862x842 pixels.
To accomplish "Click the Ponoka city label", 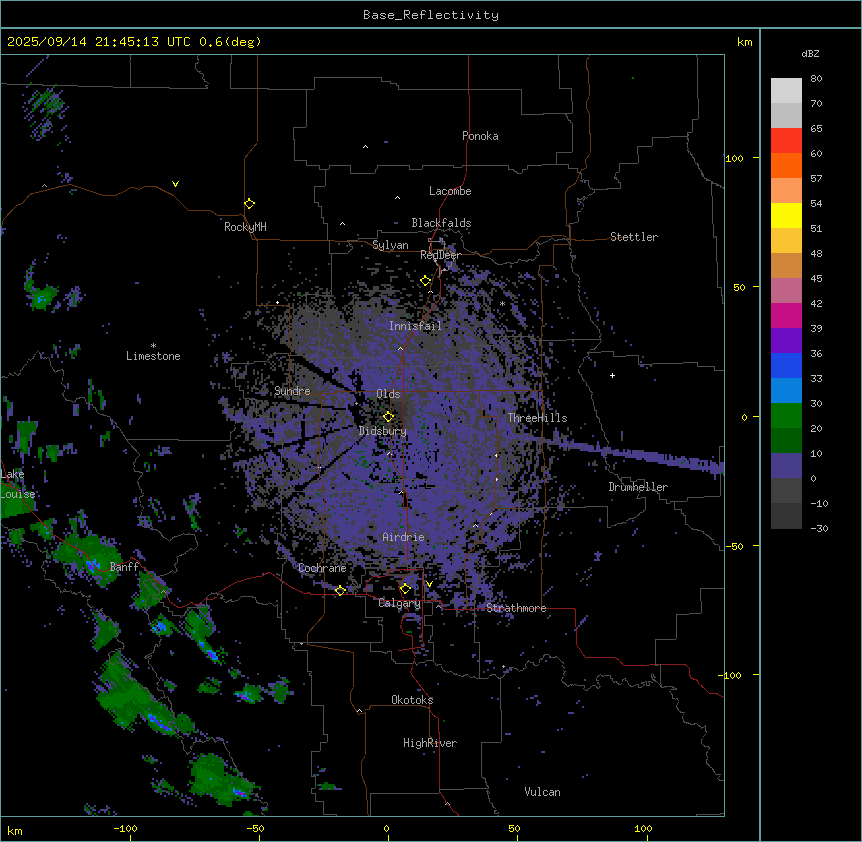I will (480, 136).
